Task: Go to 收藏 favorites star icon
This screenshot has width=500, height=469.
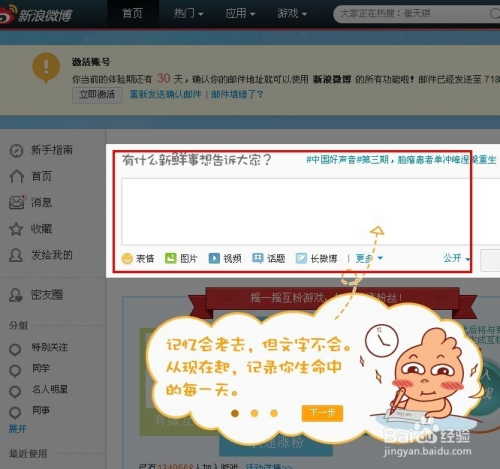Action: coord(16,229)
